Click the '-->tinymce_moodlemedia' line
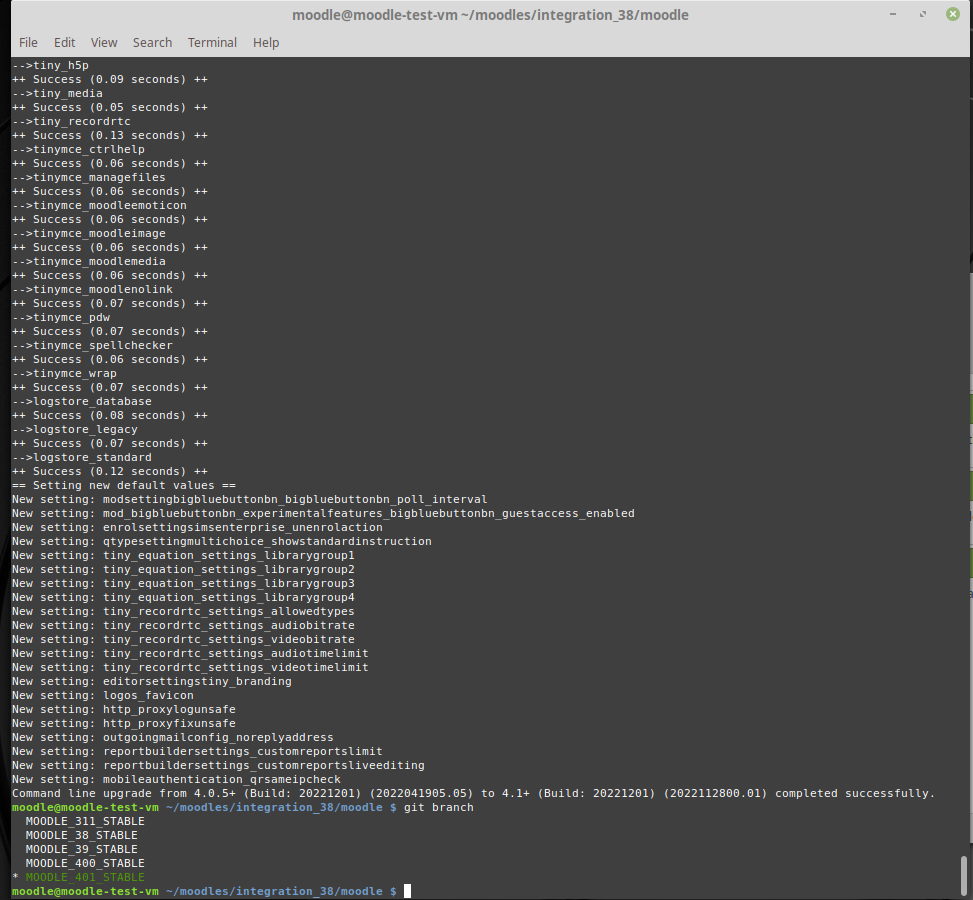Image resolution: width=973 pixels, height=900 pixels. tap(89, 261)
